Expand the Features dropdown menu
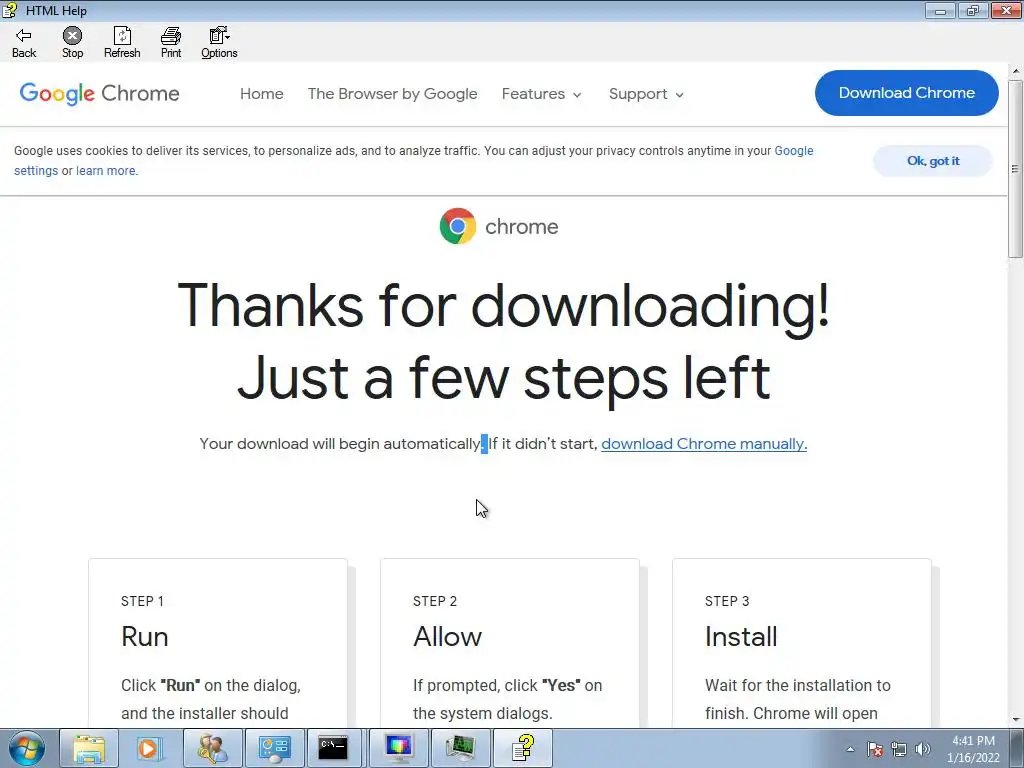Screen dimensions: 1024x768 [x=541, y=94]
